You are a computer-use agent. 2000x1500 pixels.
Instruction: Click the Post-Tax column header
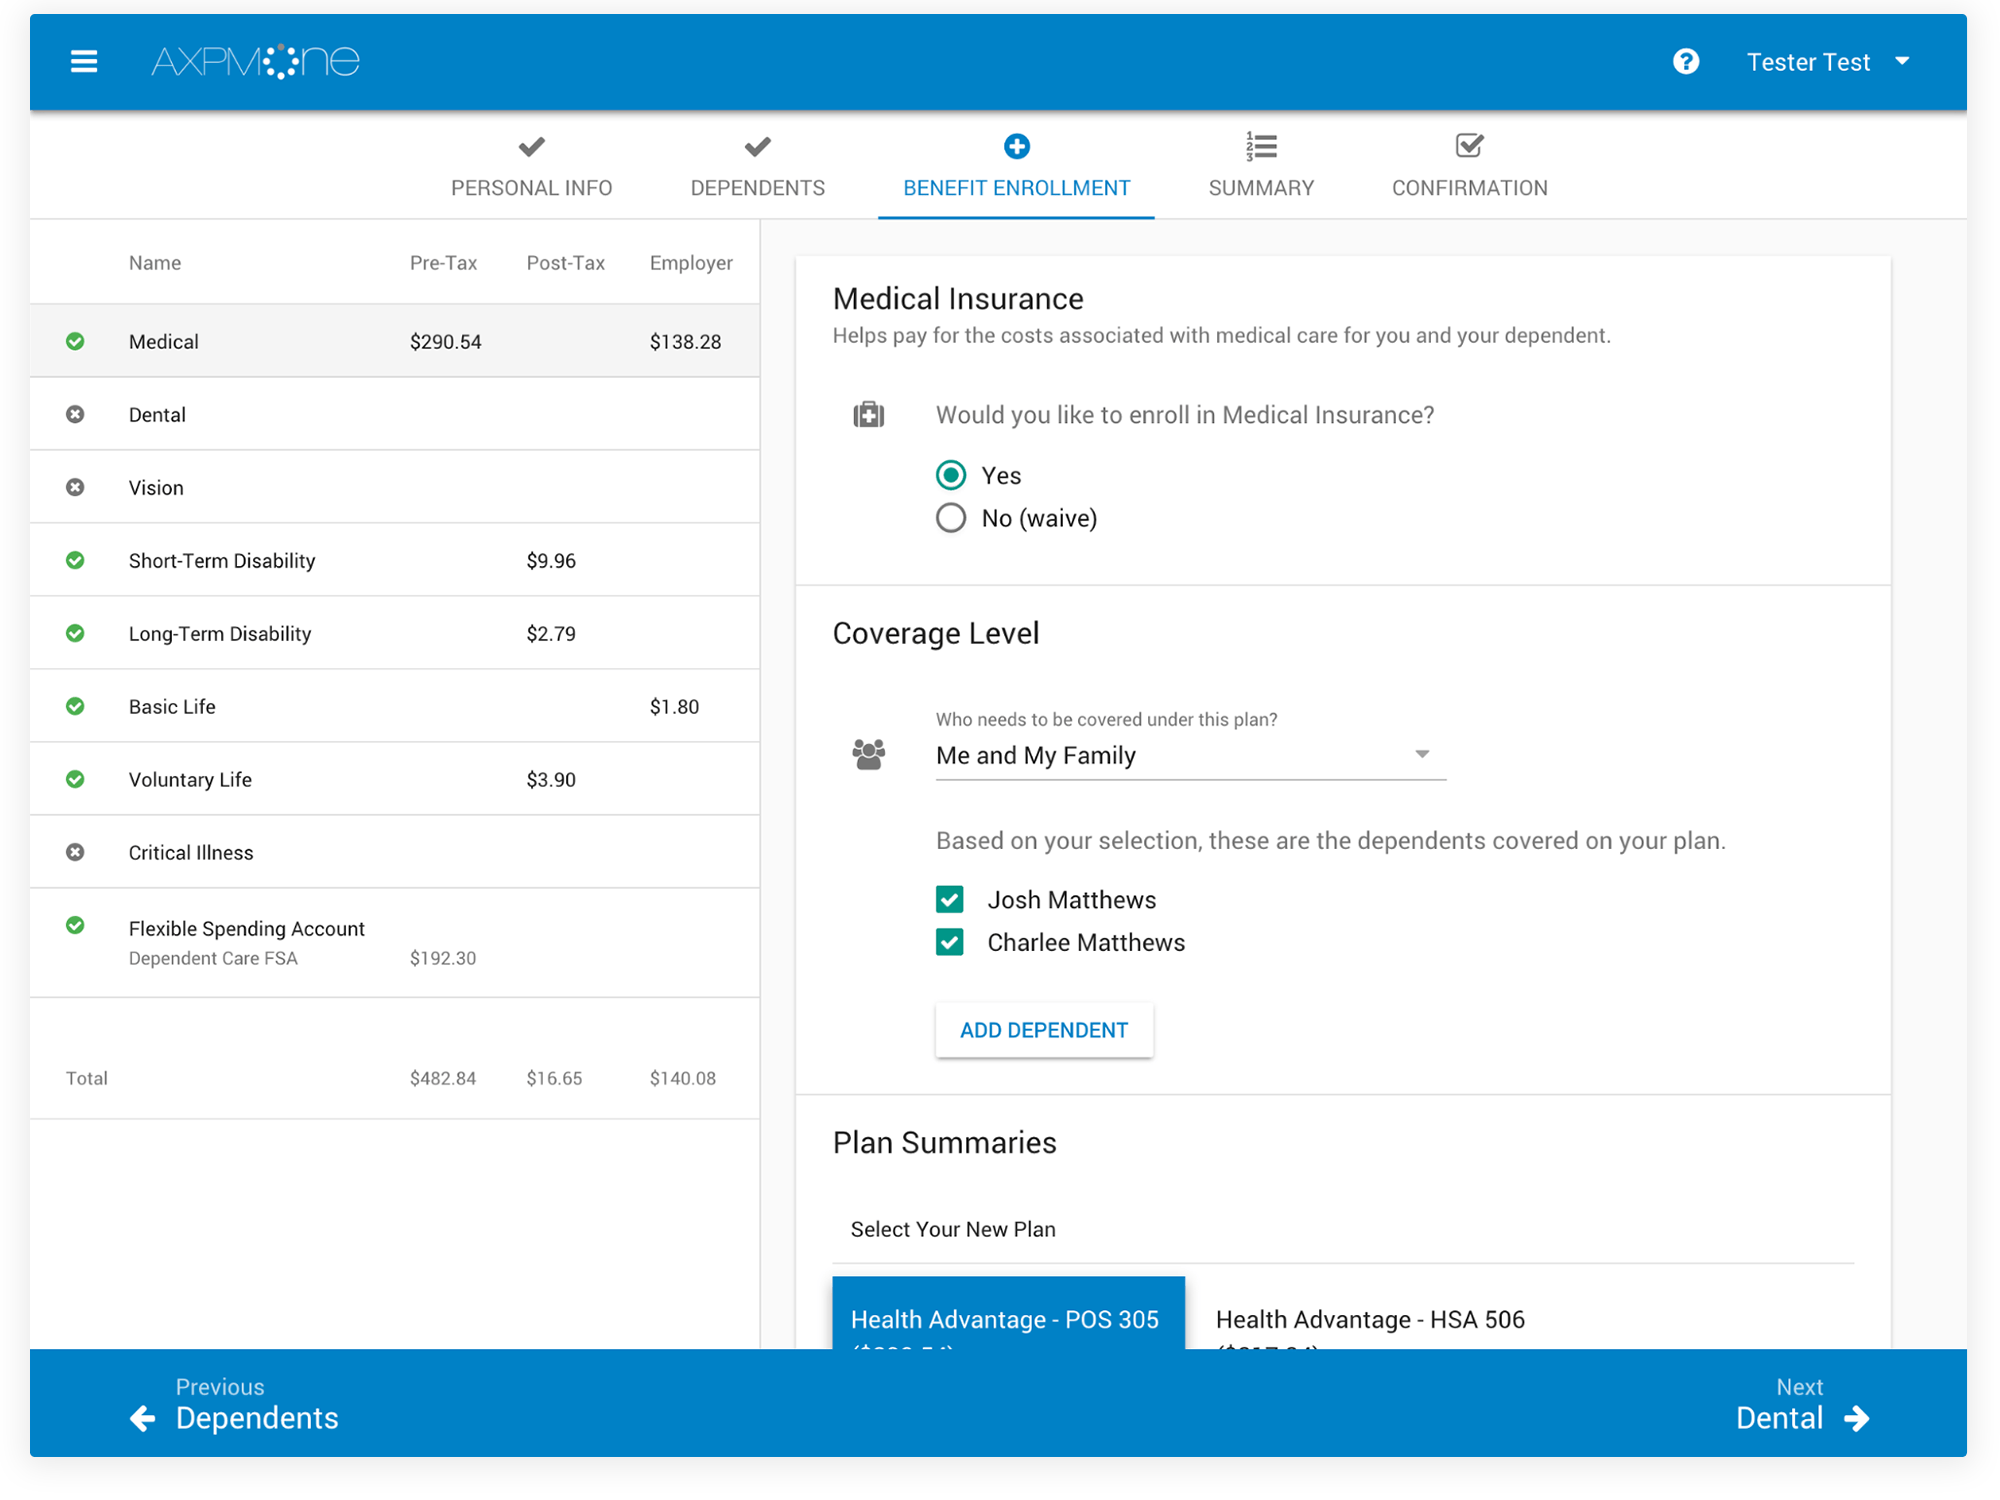(565, 263)
